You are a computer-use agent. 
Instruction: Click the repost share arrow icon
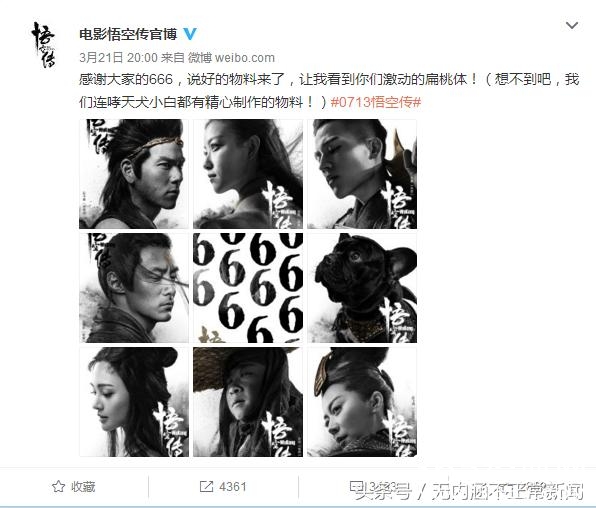click(206, 486)
